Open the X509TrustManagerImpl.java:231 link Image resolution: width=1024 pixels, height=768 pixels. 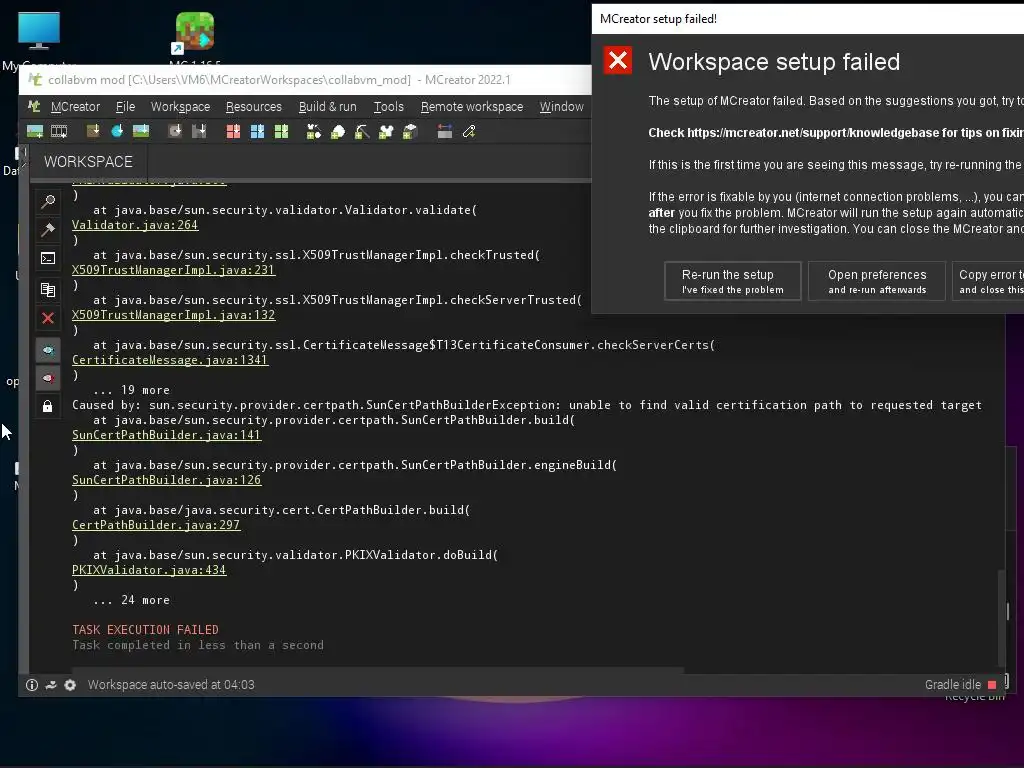[173, 270]
